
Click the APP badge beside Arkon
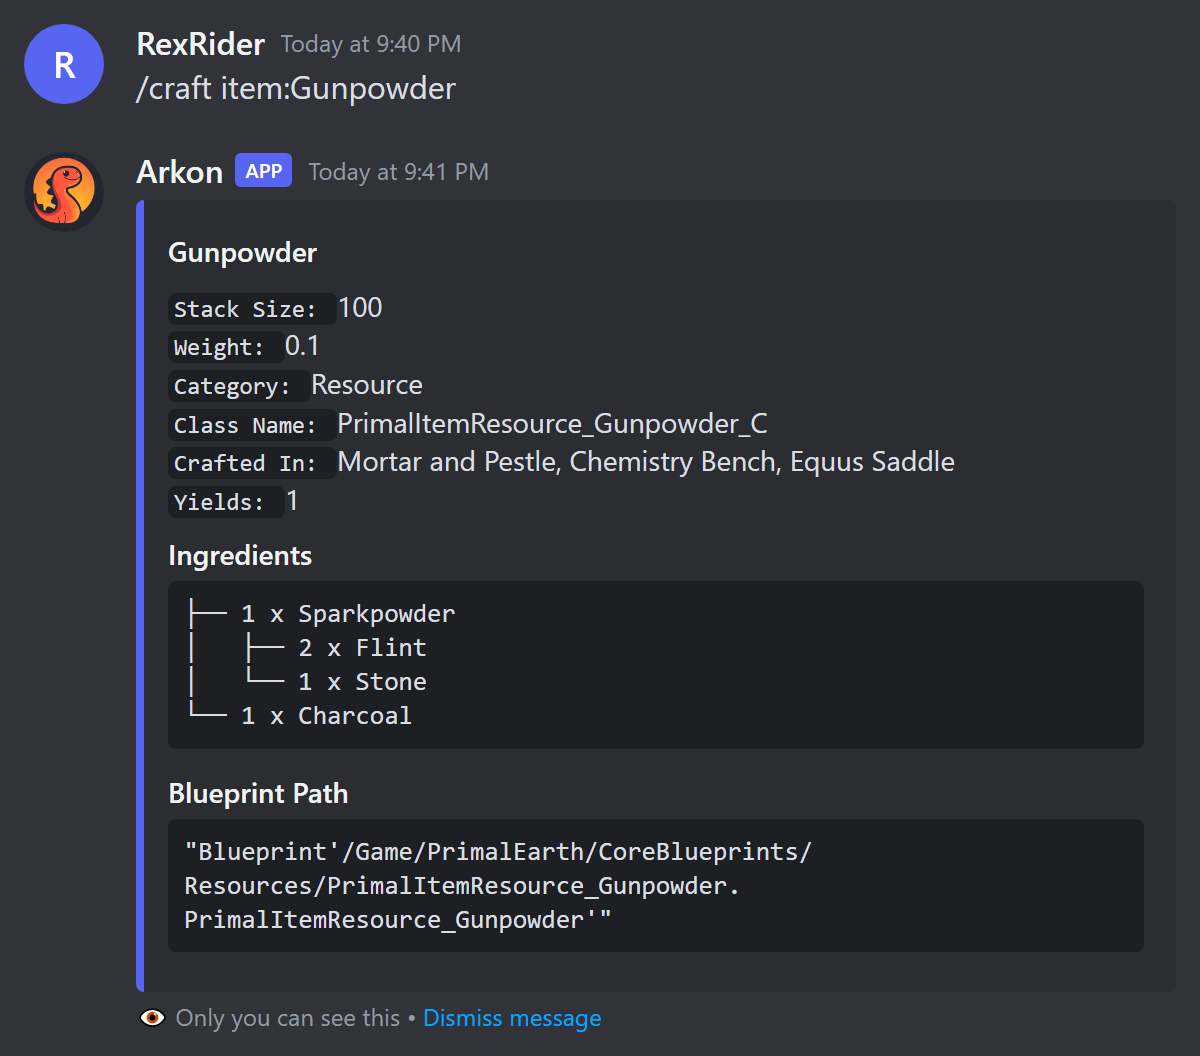point(264,171)
